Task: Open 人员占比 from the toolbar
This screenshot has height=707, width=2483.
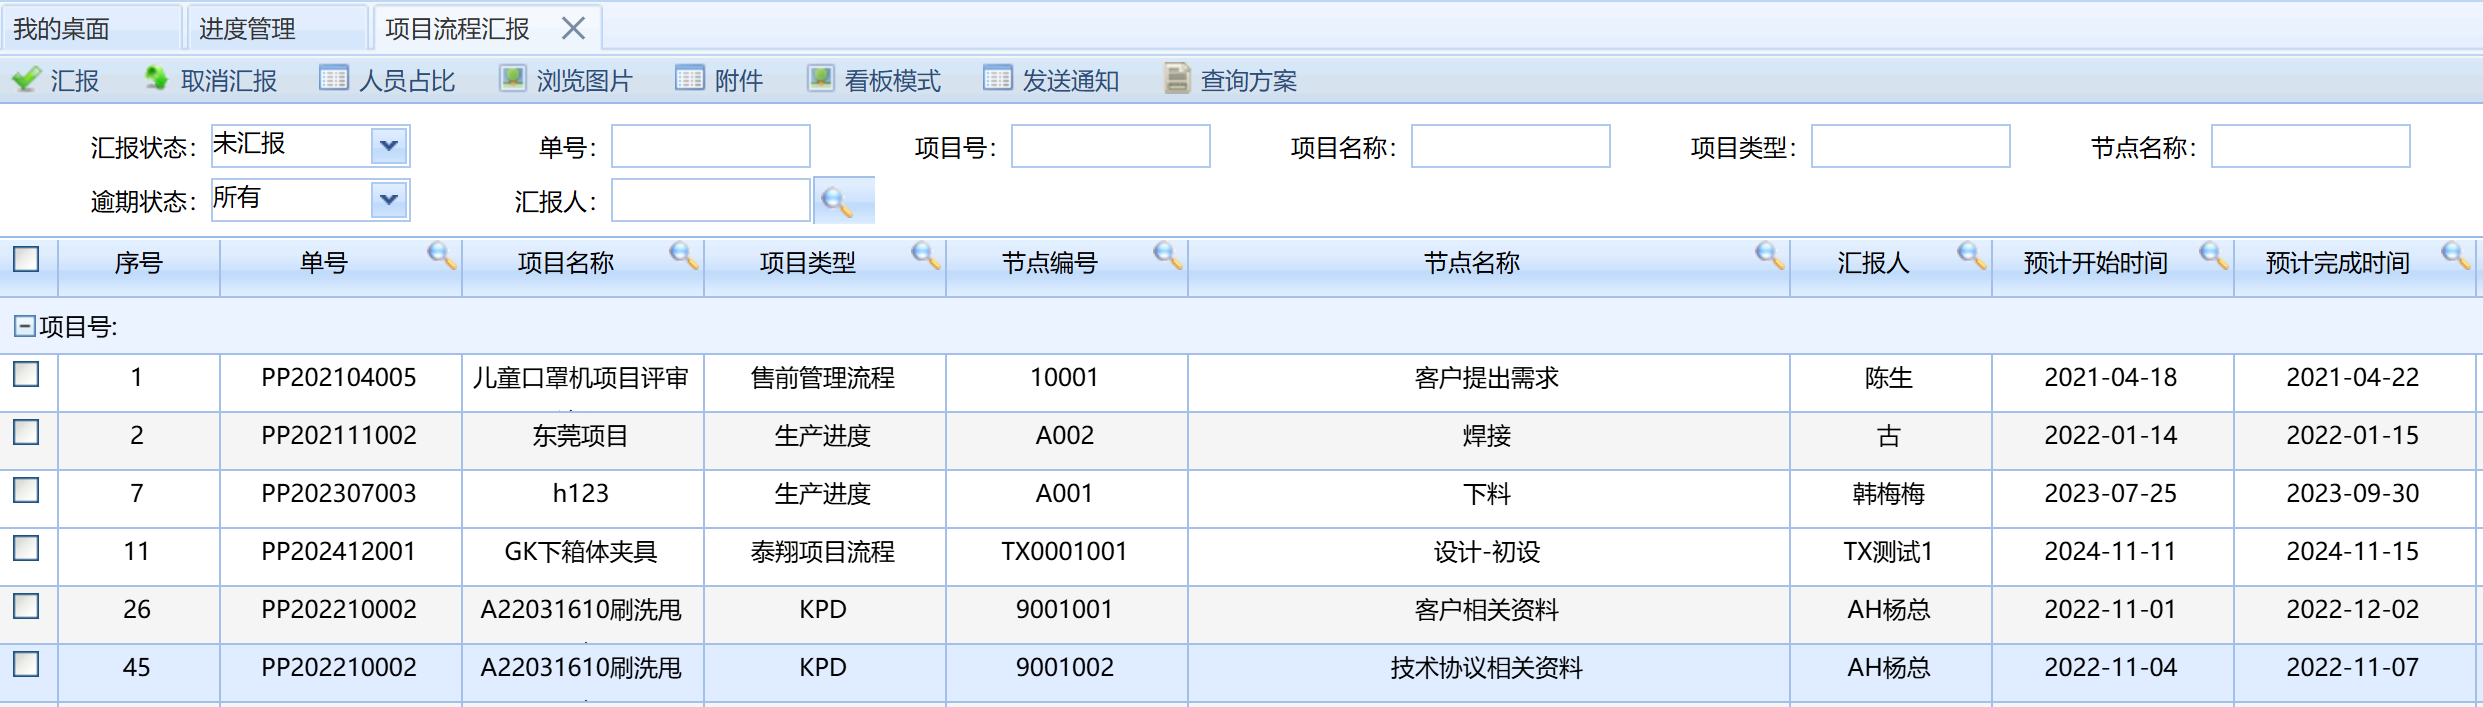Action: tap(334, 79)
